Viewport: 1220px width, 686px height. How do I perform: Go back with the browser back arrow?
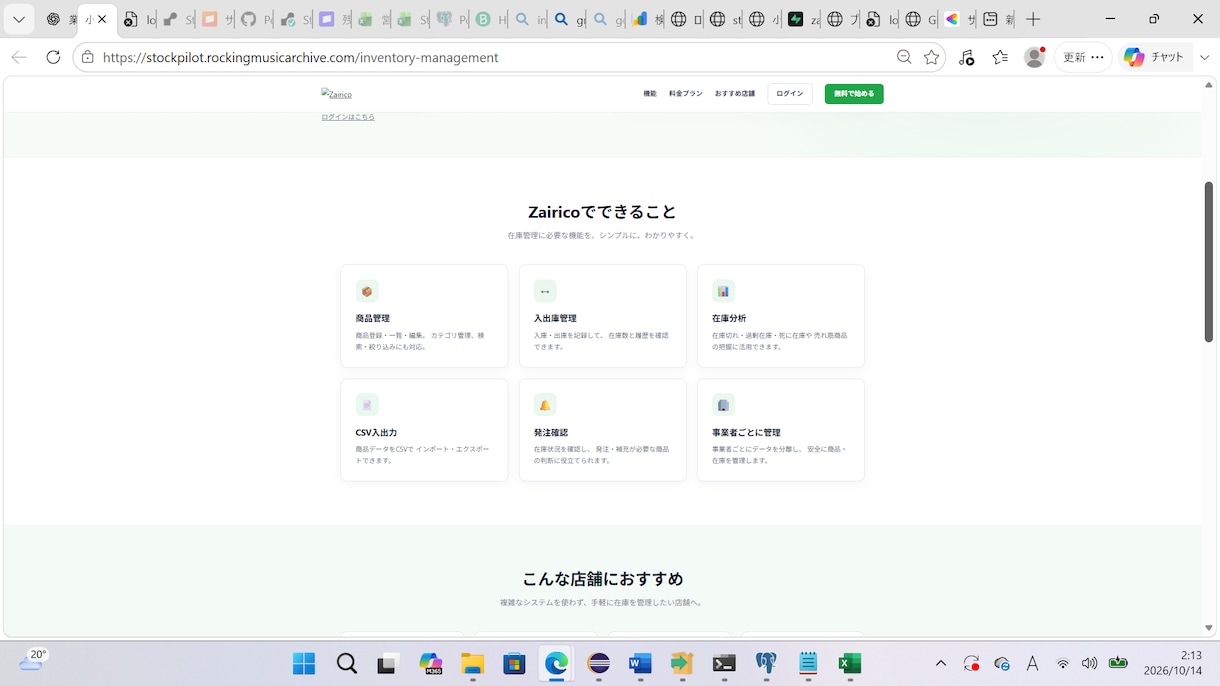19,57
